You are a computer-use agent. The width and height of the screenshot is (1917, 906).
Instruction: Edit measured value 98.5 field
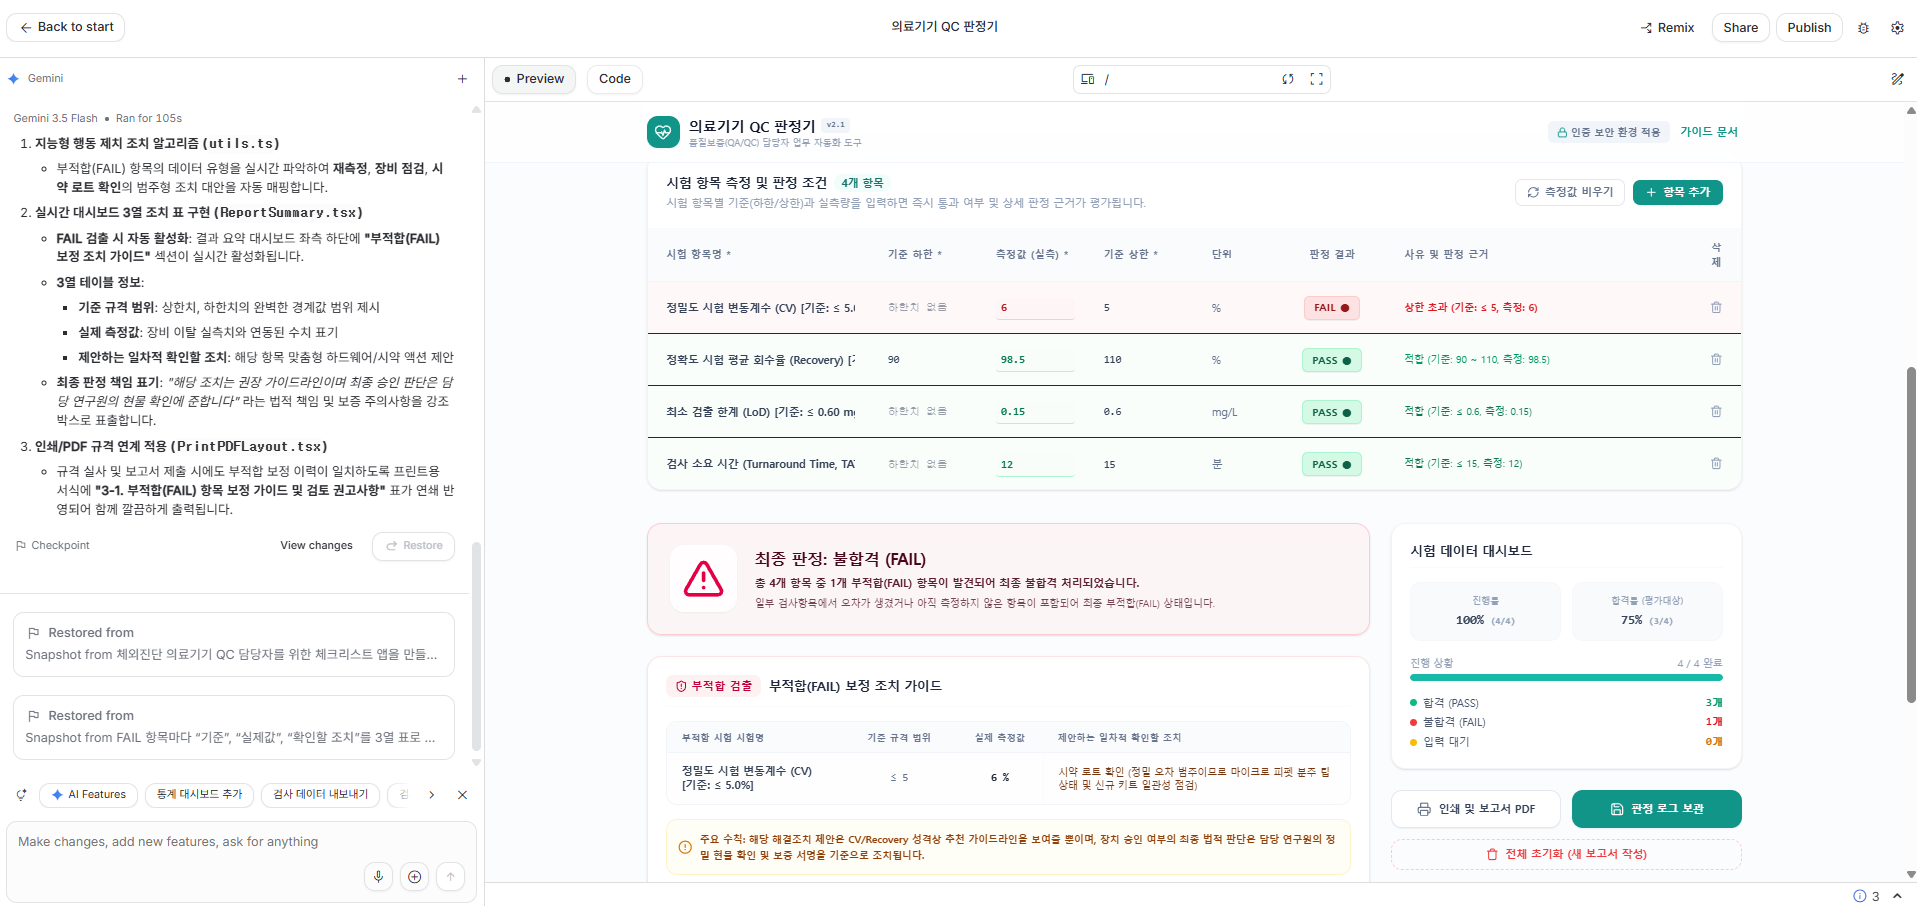click(1034, 360)
